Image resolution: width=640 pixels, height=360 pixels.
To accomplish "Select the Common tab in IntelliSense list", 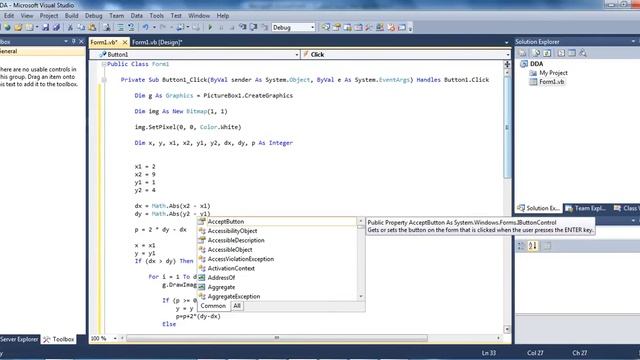I will [213, 306].
